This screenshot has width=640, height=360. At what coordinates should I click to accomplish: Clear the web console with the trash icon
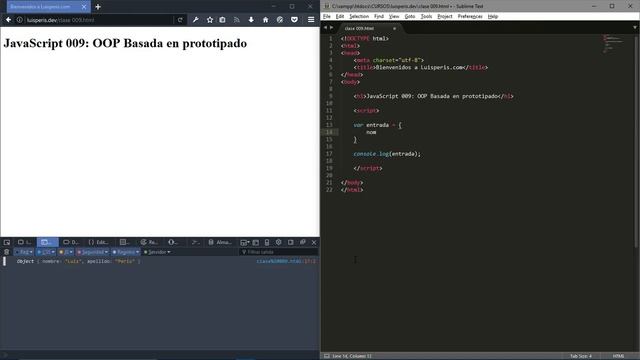click(x=7, y=252)
